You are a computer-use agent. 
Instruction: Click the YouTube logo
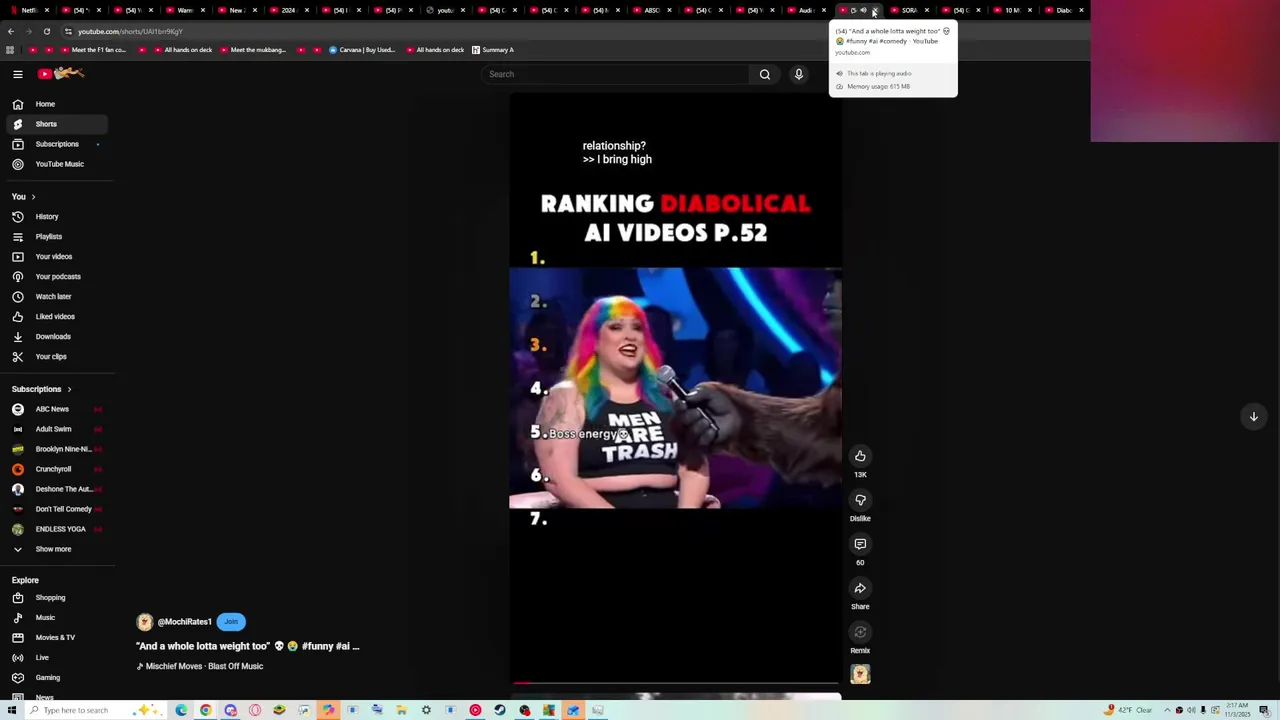(61, 73)
